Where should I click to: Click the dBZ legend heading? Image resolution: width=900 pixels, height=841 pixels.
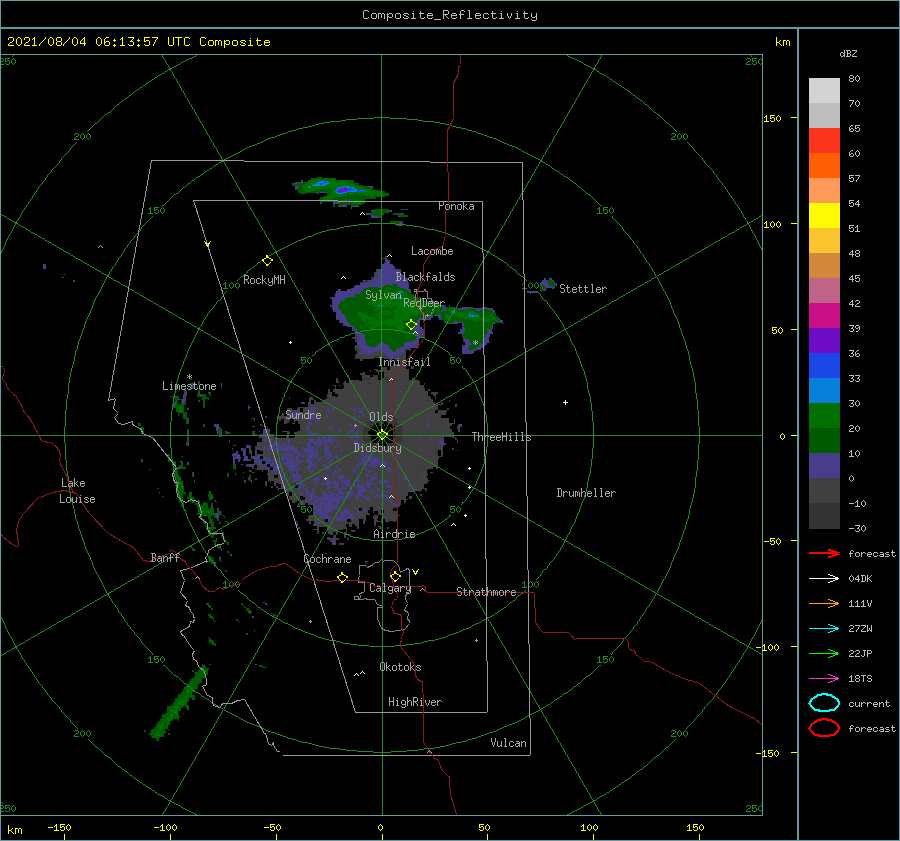click(x=848, y=53)
